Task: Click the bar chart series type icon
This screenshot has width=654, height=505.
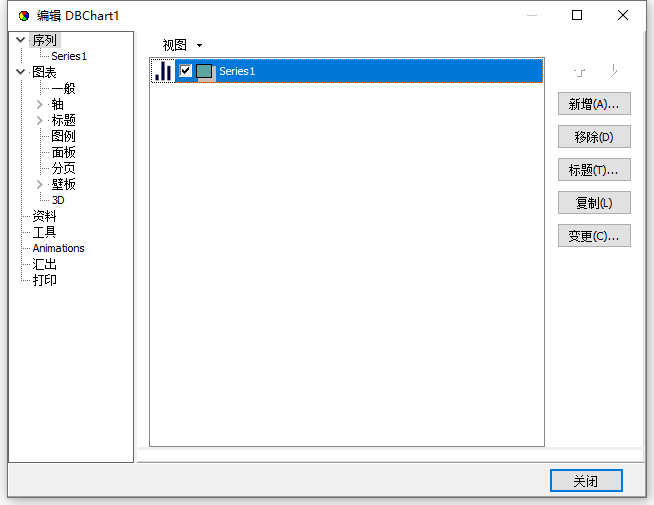Action: (163, 71)
